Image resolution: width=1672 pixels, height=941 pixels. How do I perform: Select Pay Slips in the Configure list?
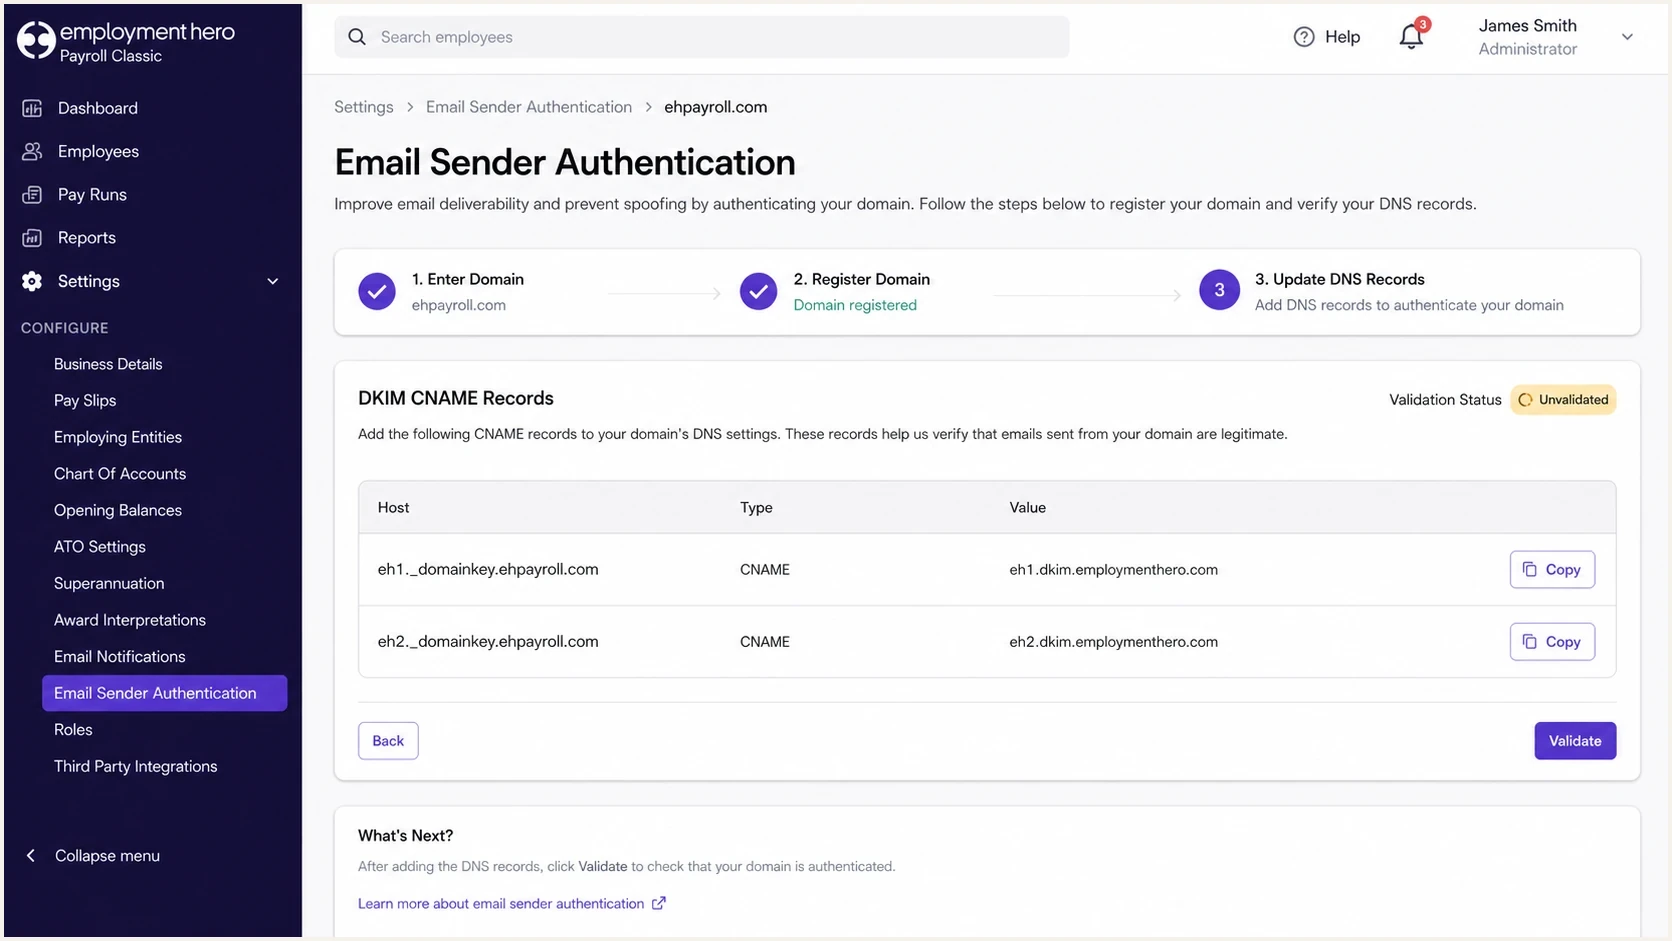[85, 400]
